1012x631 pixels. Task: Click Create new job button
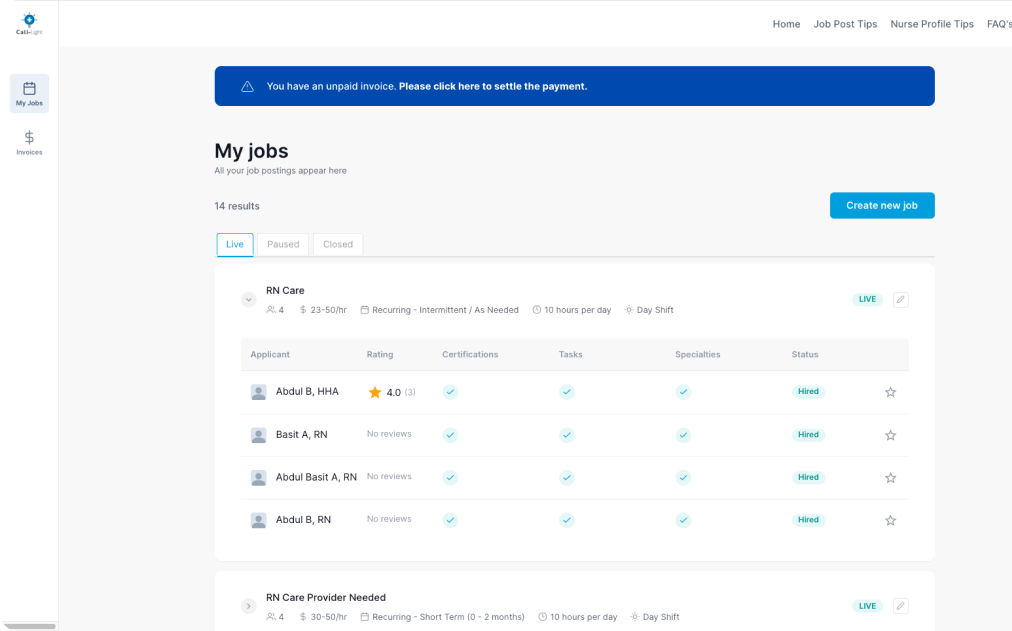[x=882, y=205]
